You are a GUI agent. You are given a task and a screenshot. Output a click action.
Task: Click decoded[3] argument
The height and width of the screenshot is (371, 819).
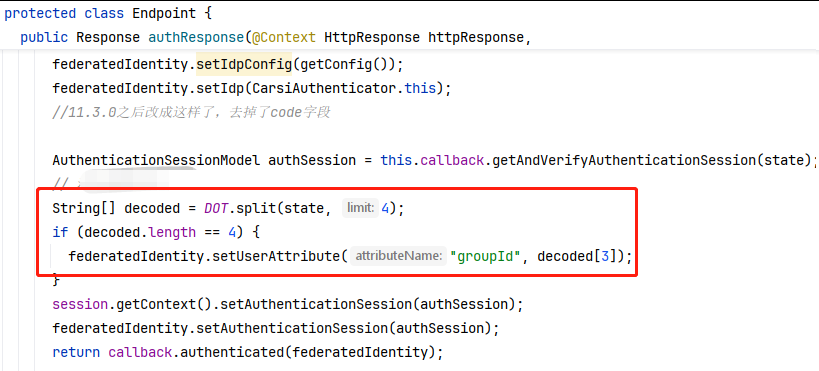coord(577,256)
